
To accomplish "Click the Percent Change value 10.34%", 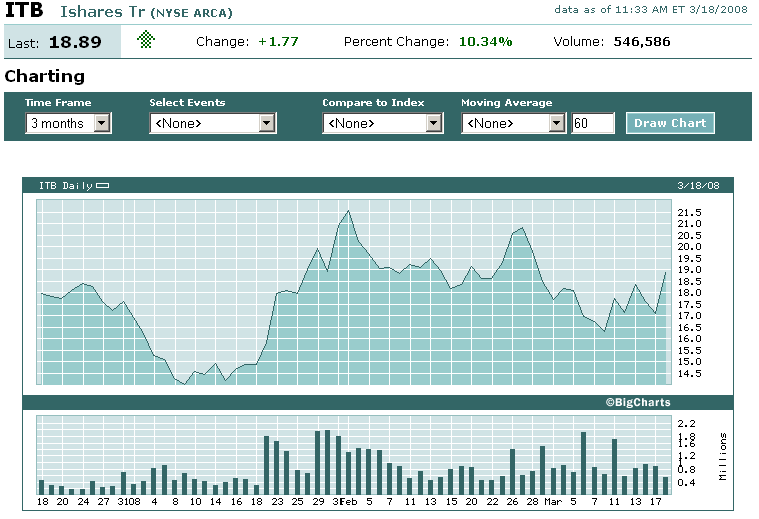I will [485, 42].
